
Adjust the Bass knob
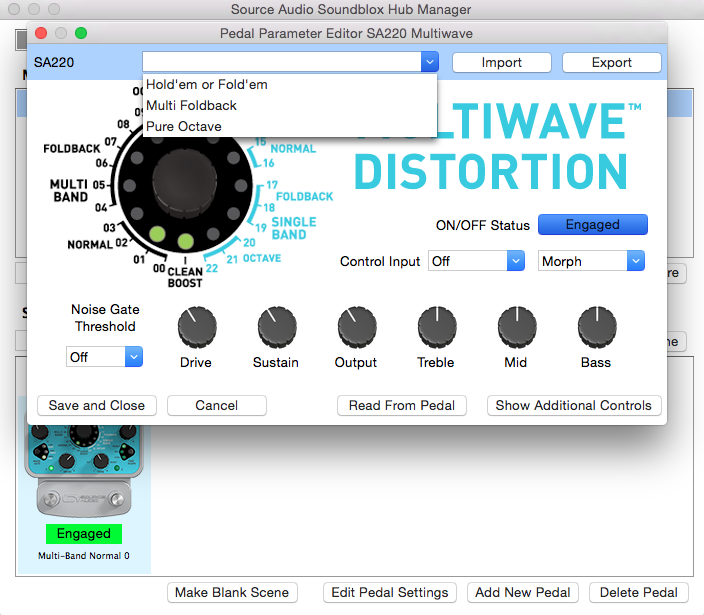[597, 327]
